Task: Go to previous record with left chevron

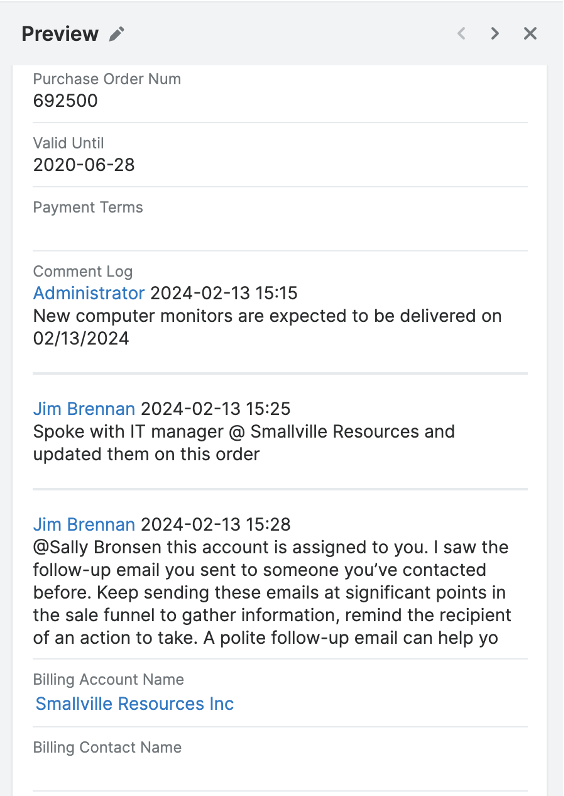Action: pyautogui.click(x=461, y=34)
